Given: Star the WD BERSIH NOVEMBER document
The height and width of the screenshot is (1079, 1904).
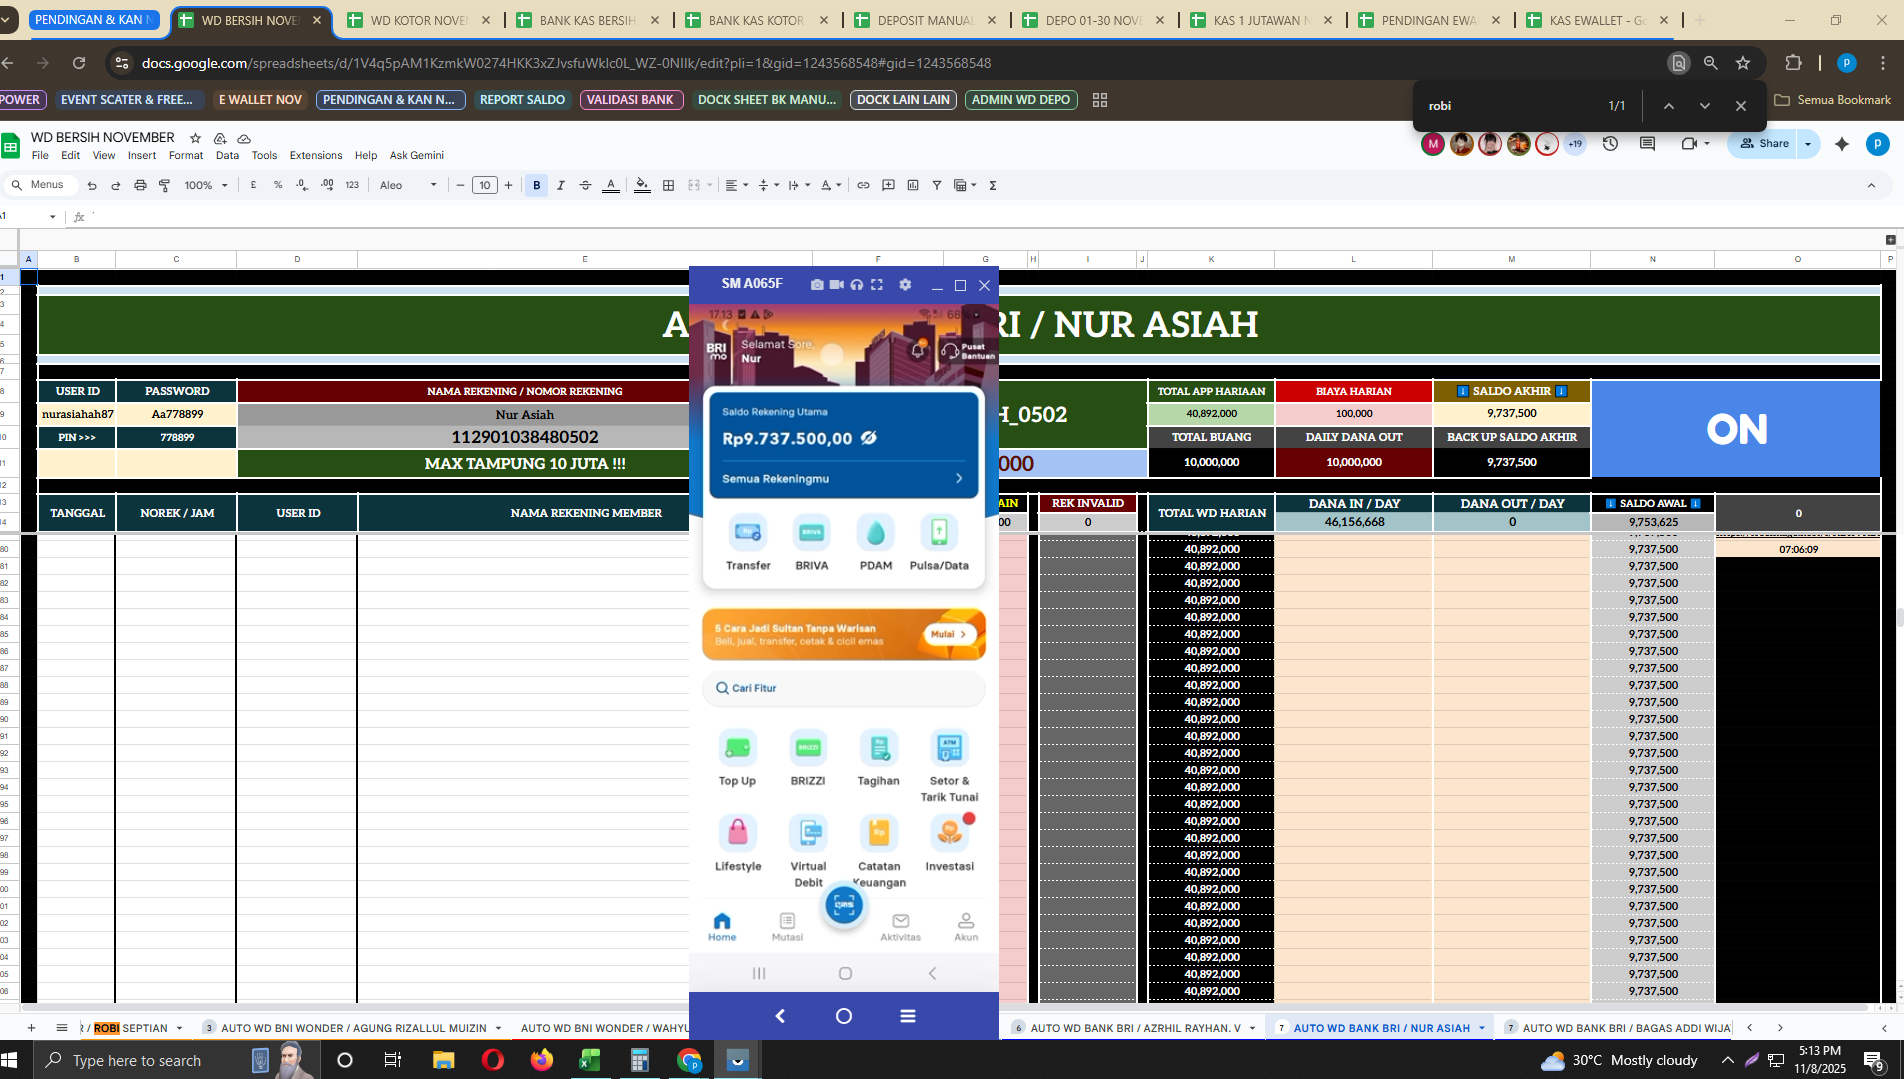Looking at the screenshot, I should click(196, 138).
